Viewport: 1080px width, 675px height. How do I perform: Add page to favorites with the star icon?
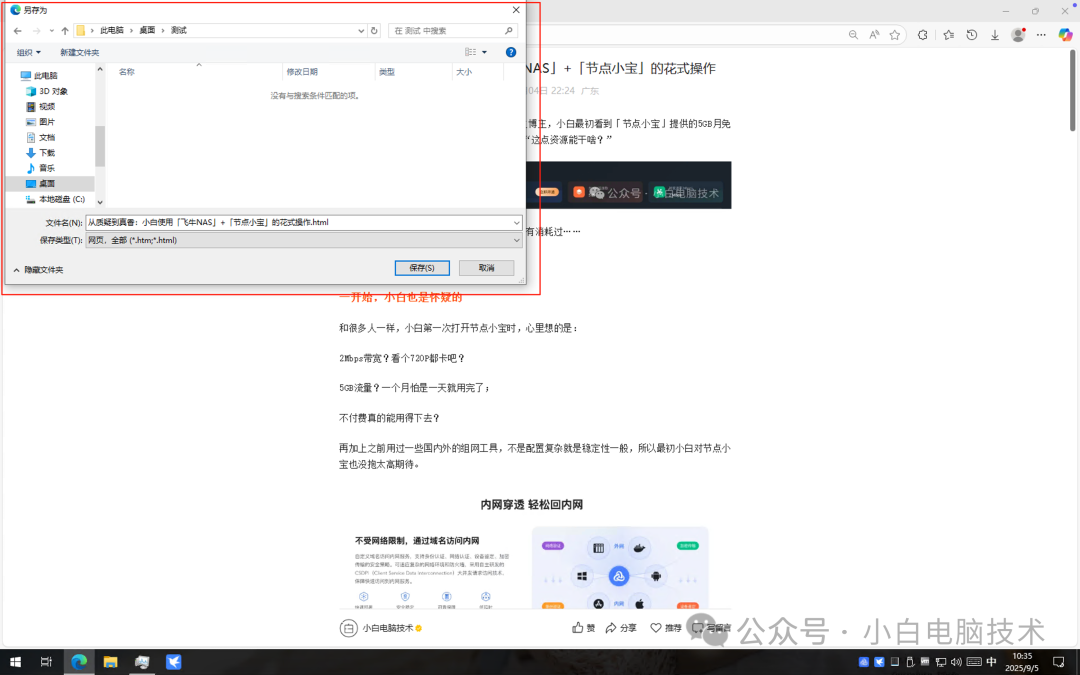click(895, 34)
